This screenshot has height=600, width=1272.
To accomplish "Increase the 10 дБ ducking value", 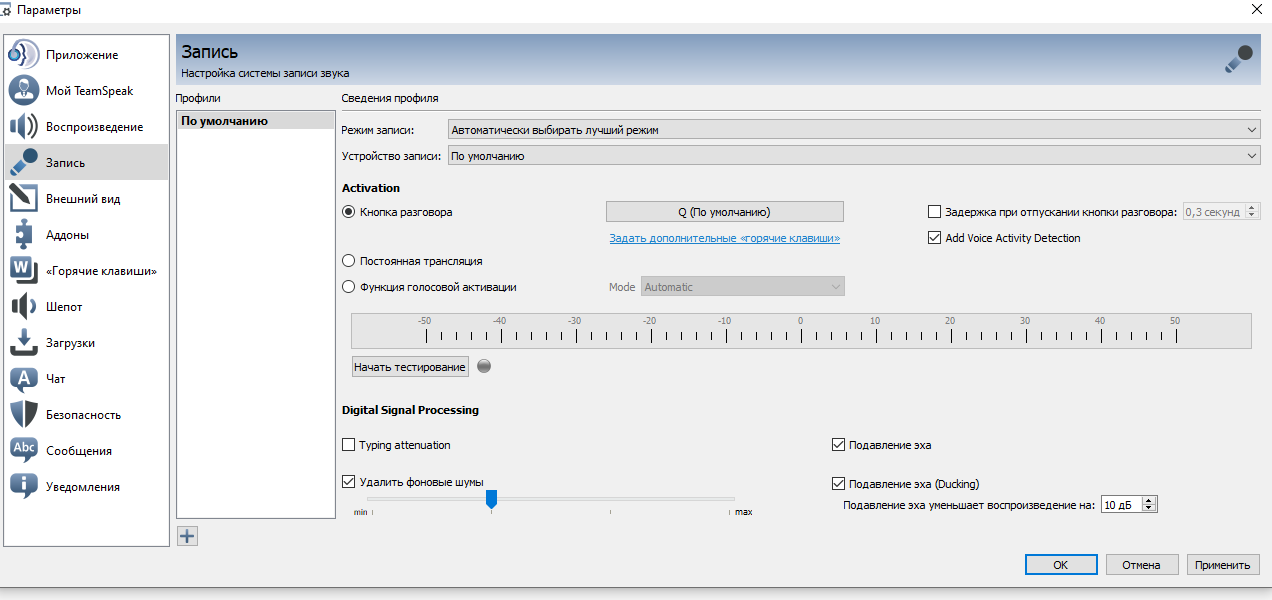I will (x=1150, y=500).
